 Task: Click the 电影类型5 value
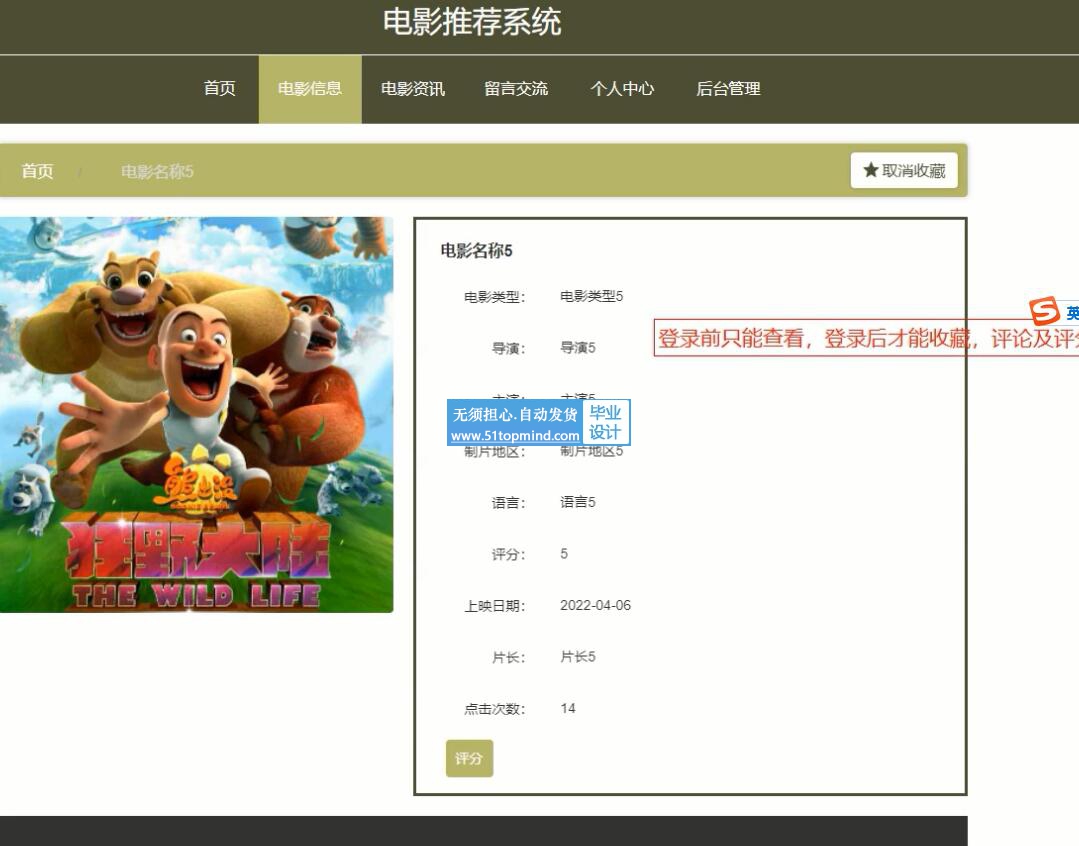coord(592,296)
